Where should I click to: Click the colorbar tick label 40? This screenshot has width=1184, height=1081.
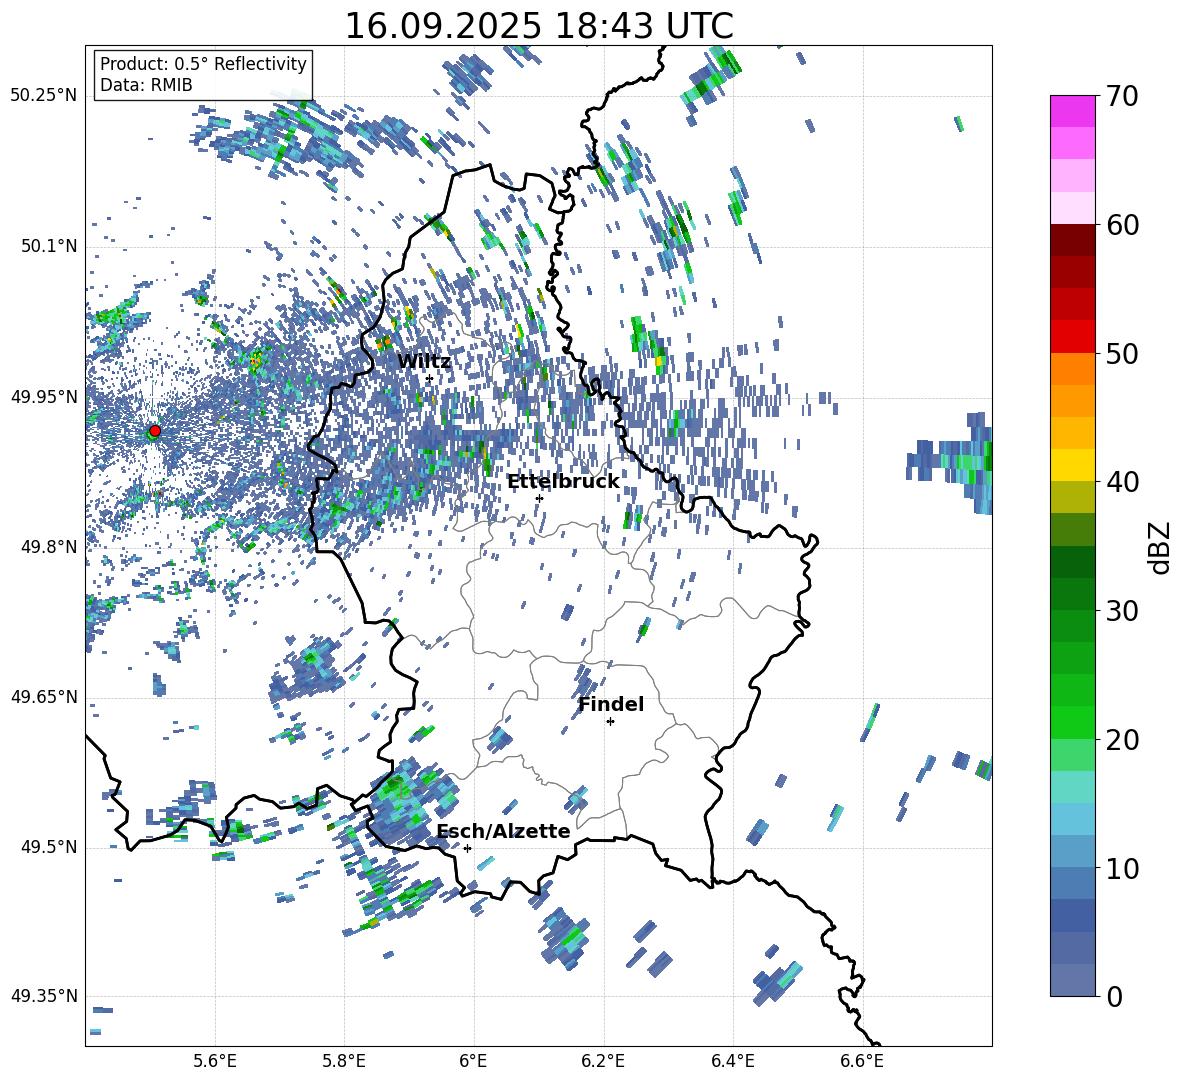(x=1122, y=482)
